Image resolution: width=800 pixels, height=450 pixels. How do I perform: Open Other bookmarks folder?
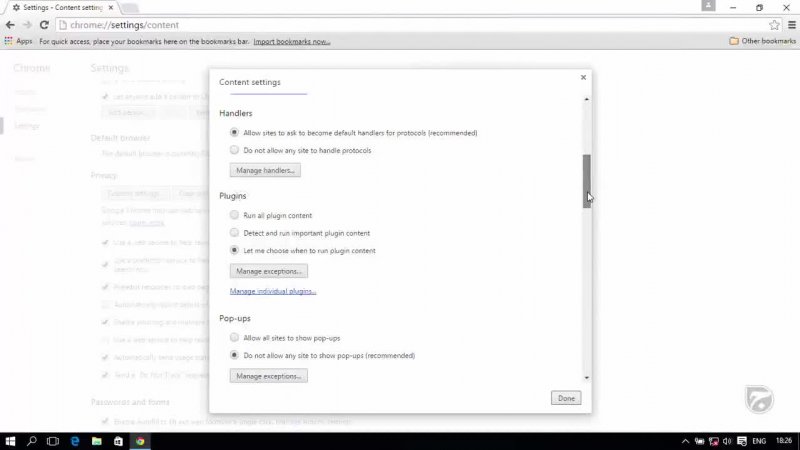click(x=762, y=41)
